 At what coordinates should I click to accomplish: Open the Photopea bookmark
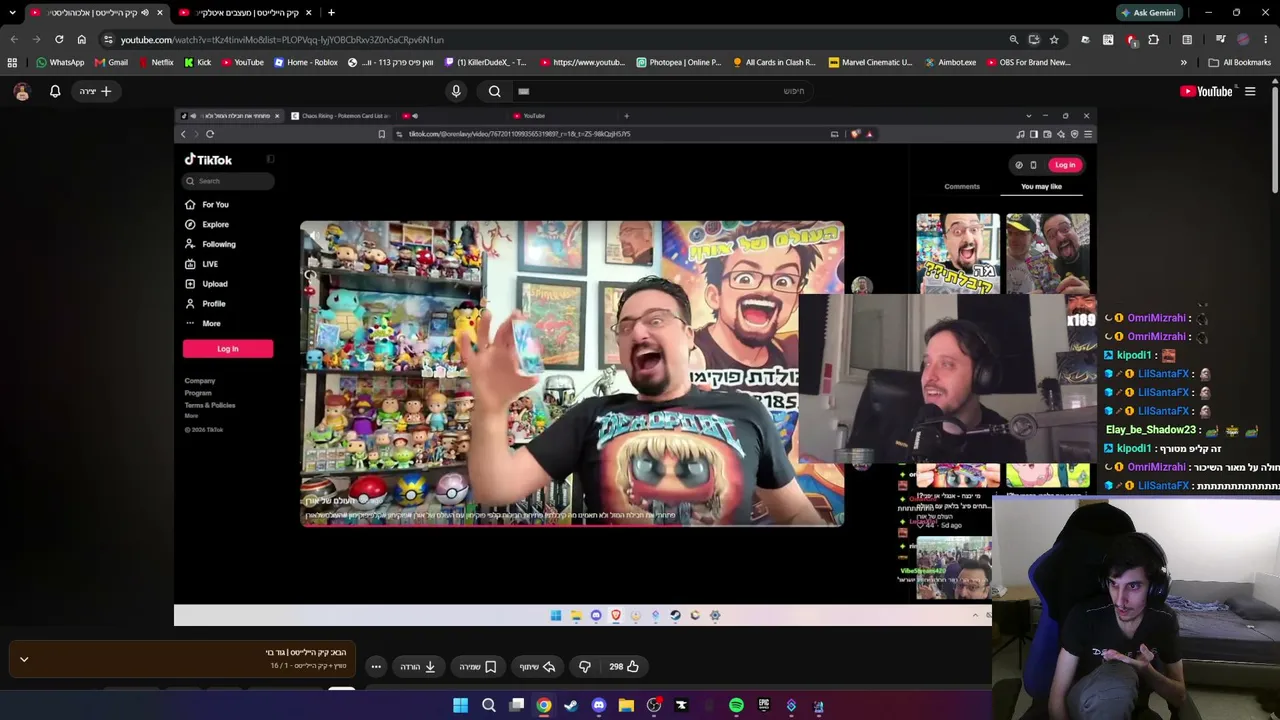(678, 62)
